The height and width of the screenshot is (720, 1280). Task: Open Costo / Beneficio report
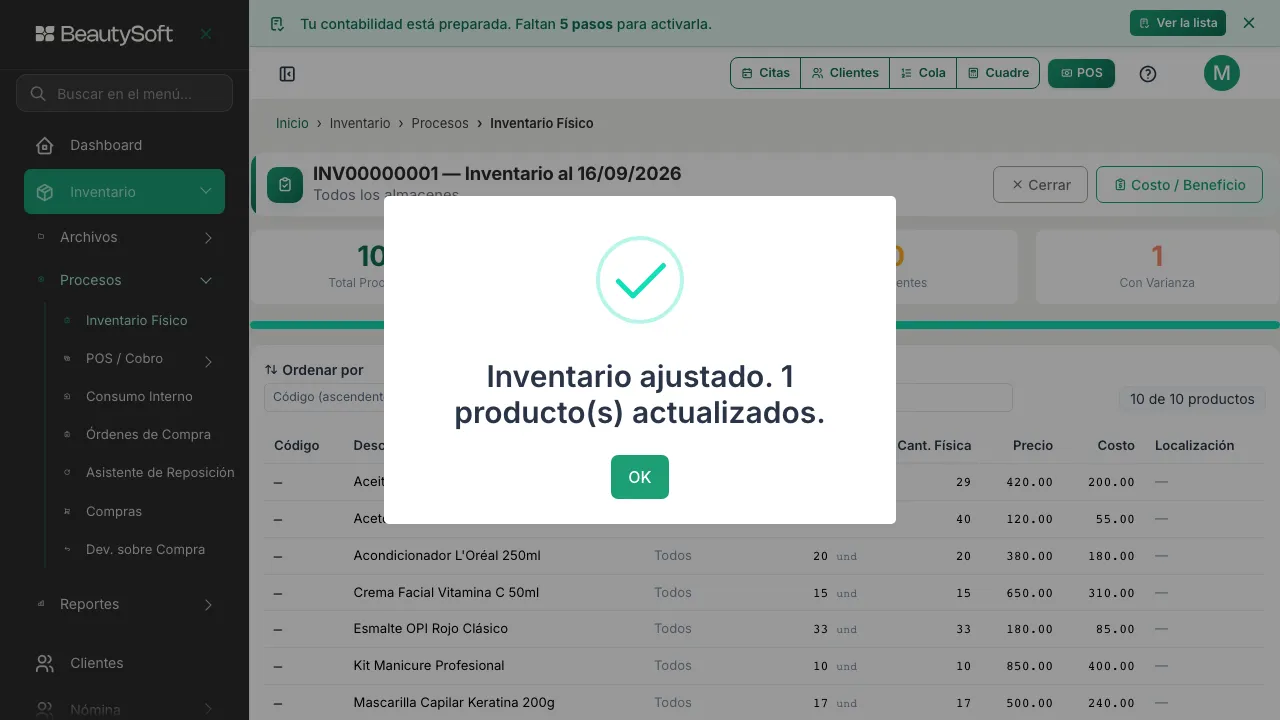(1180, 185)
